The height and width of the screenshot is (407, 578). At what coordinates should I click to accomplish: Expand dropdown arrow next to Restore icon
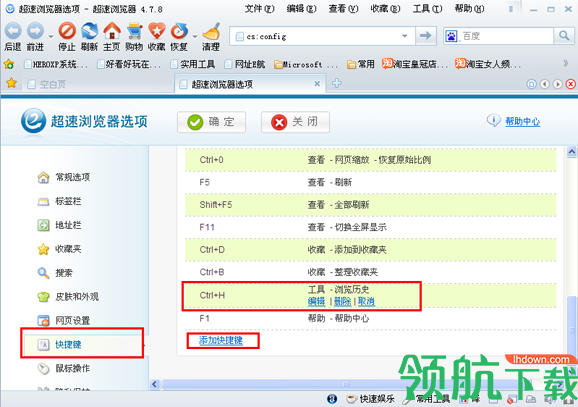195,36
